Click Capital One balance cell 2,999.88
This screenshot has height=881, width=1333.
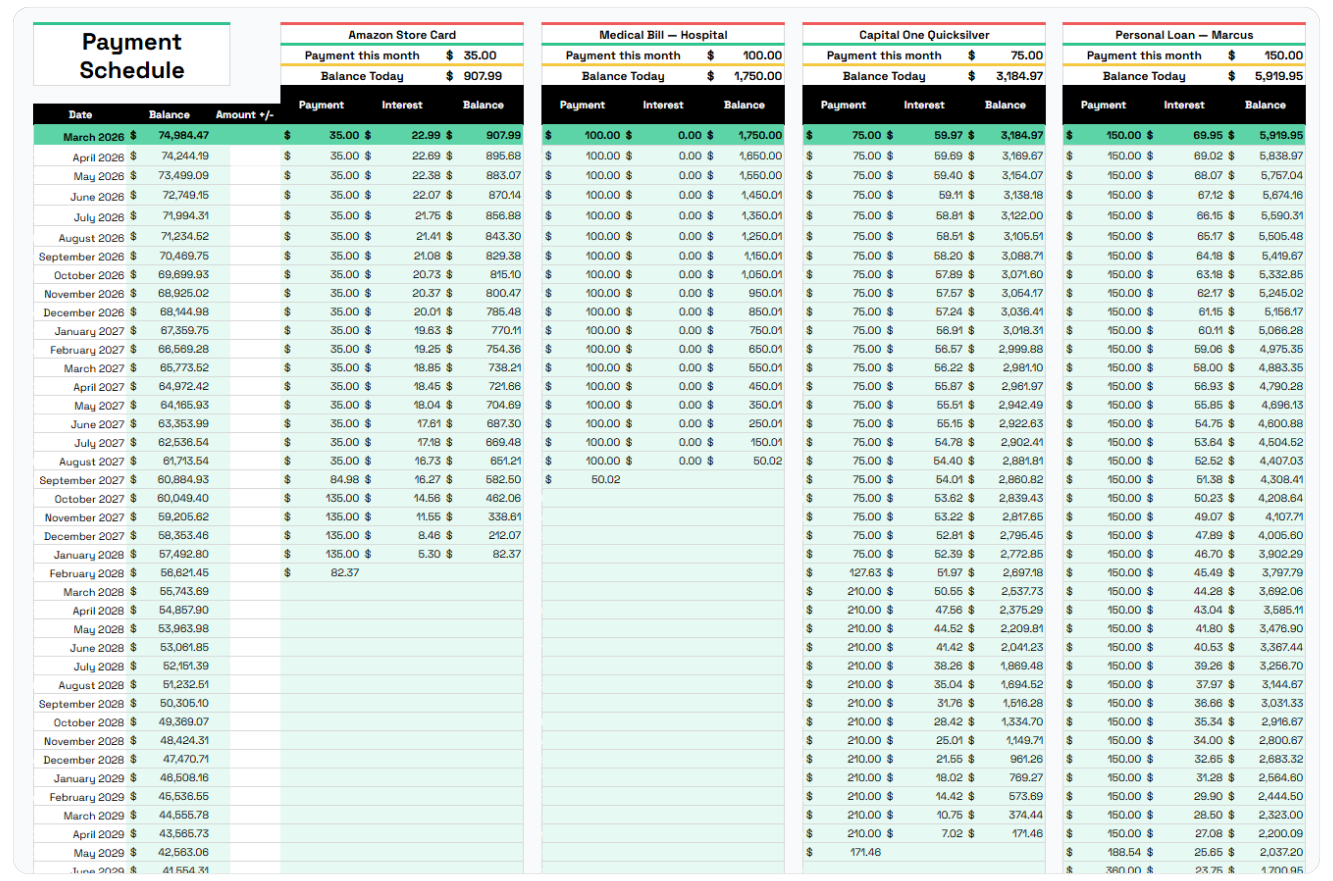1021,348
